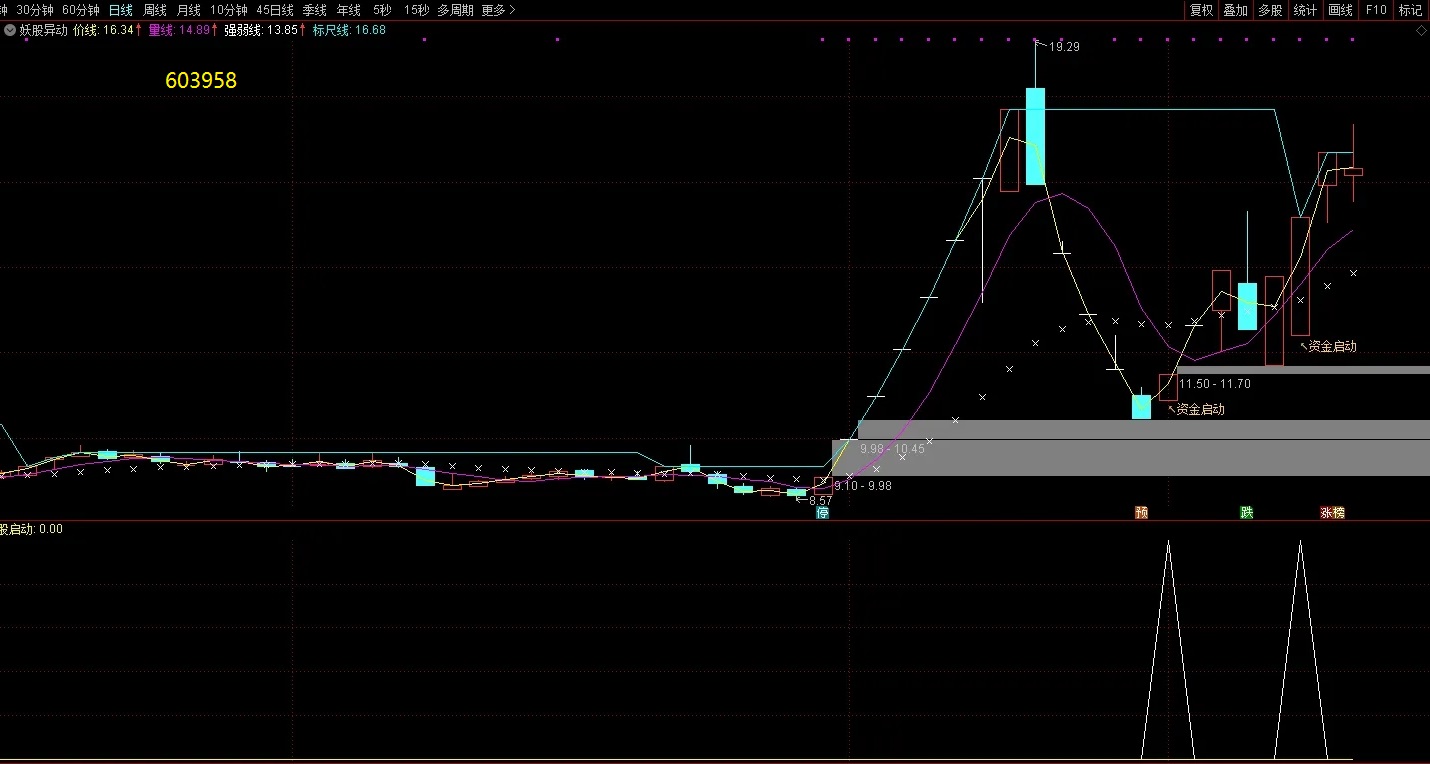Click the stock code 603958
The width and height of the screenshot is (1430, 764).
pos(201,81)
